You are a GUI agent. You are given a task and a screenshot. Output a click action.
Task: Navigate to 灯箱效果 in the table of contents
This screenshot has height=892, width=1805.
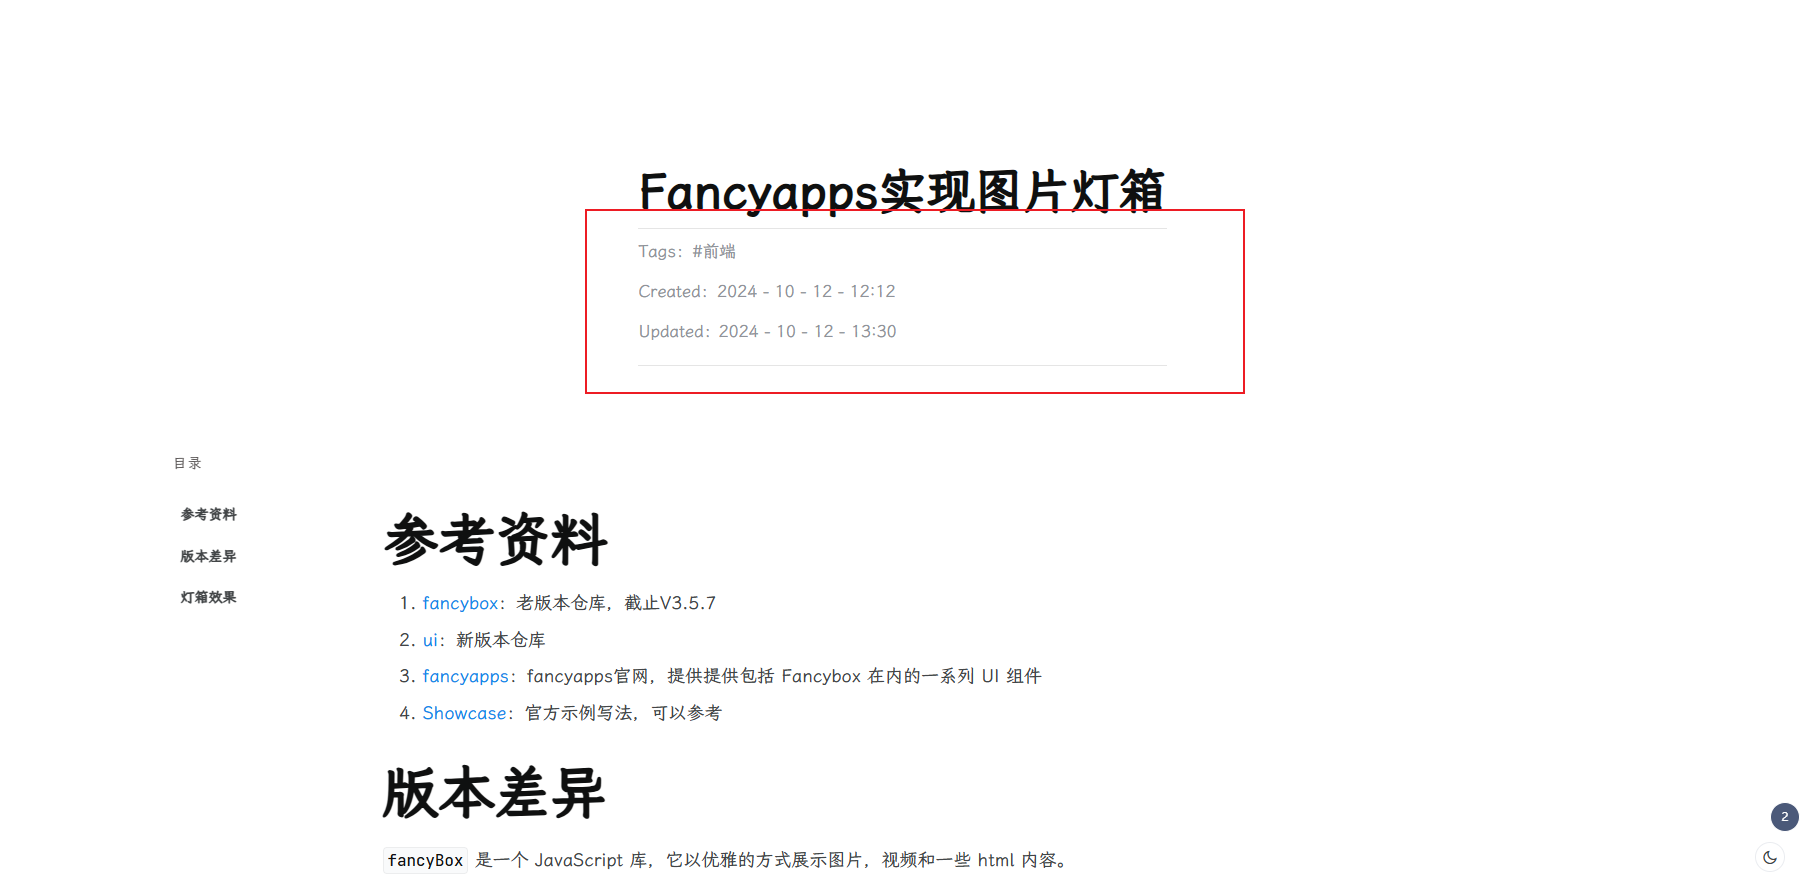(x=208, y=597)
